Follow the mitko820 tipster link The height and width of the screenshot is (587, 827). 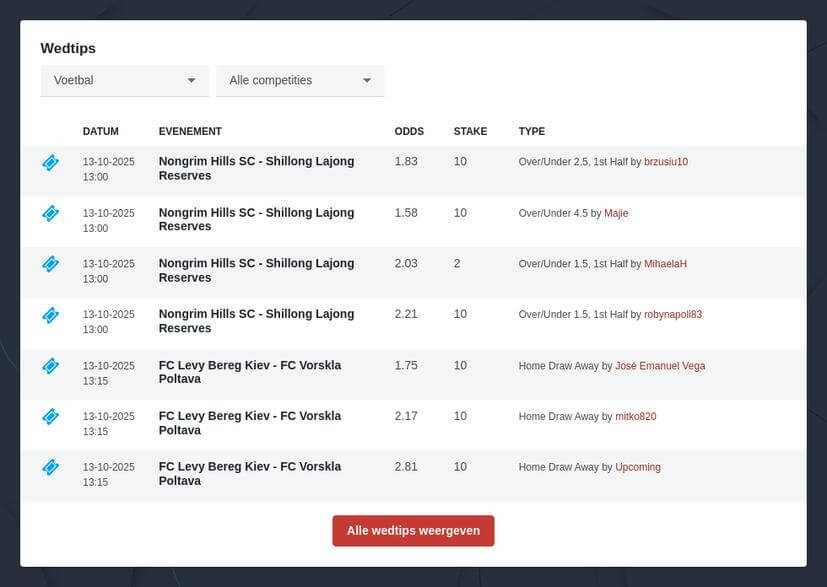635,416
